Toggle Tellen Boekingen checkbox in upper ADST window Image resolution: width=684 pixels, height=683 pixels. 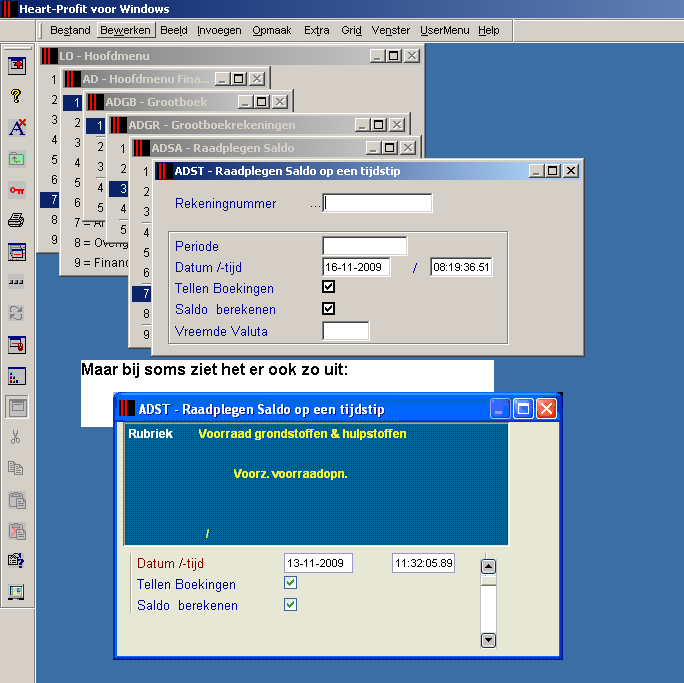[328, 287]
